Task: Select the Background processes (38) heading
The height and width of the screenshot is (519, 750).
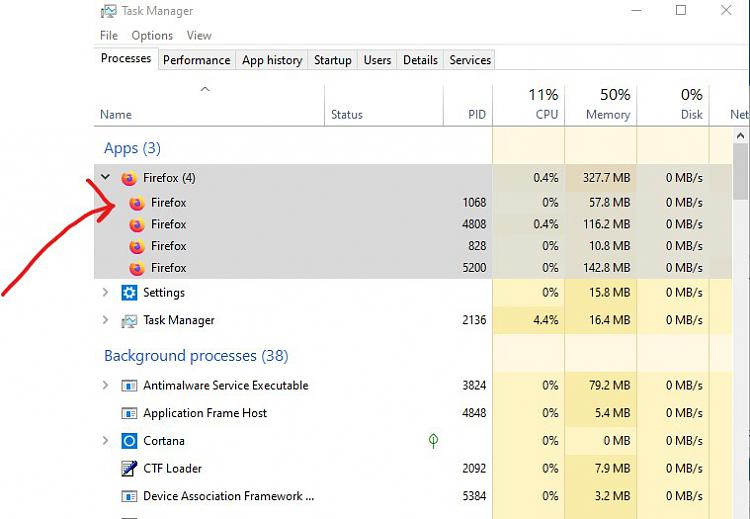Action: coord(196,356)
